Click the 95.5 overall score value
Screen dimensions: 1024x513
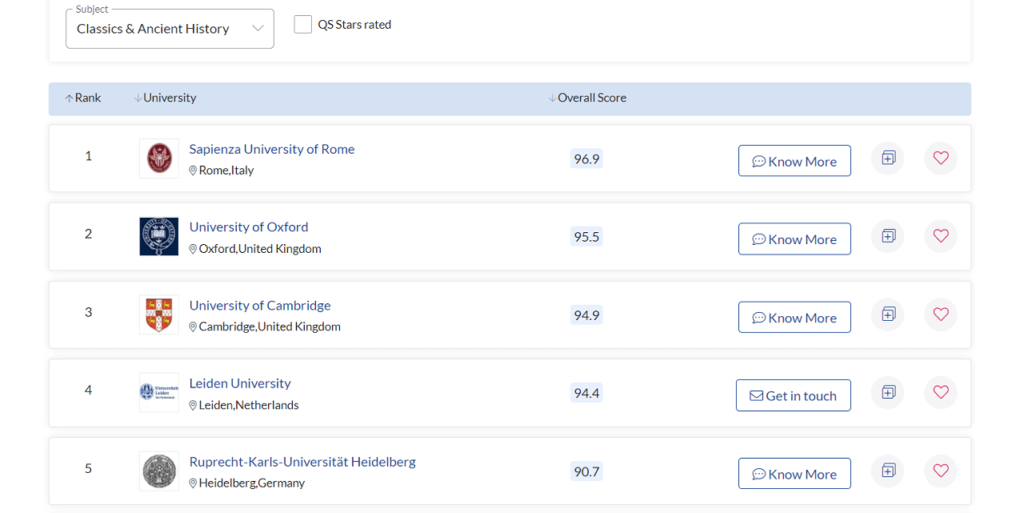pos(586,237)
